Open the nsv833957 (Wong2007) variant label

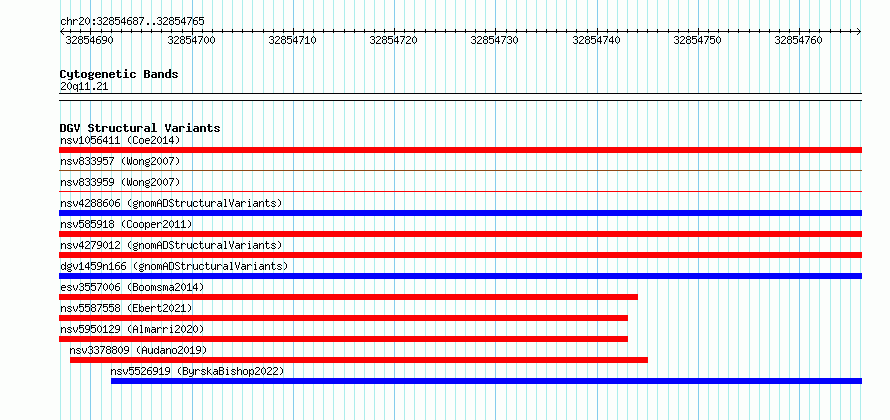click(120, 161)
